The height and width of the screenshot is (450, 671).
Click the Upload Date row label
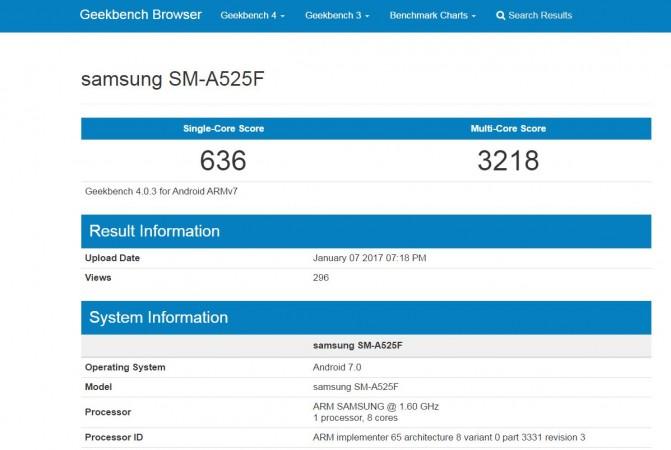(112, 258)
